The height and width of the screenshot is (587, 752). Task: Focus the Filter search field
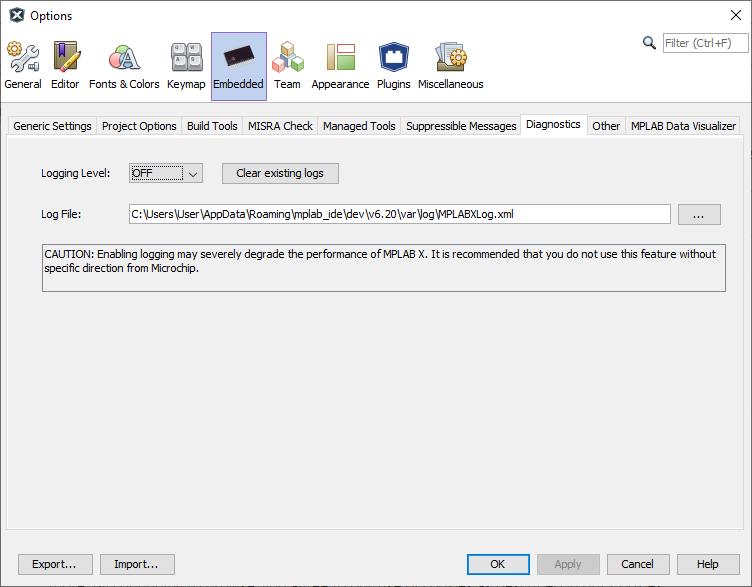pyautogui.click(x=705, y=43)
